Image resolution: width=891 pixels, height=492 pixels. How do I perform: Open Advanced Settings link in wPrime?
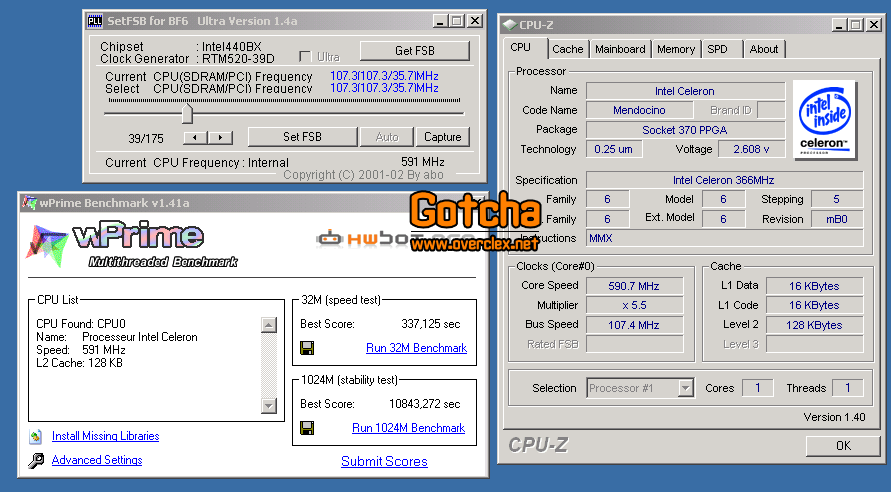97,460
